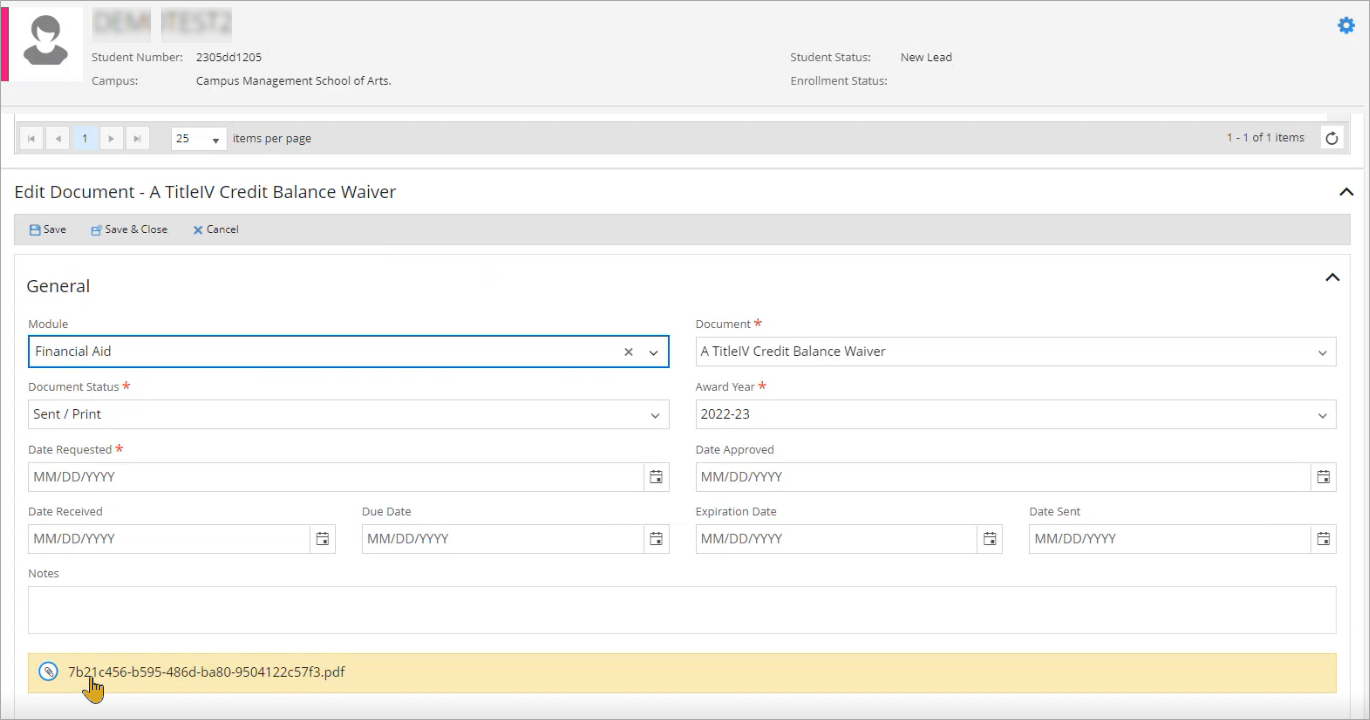1370x720 pixels.
Task: Click the Save button
Action: coord(48,230)
